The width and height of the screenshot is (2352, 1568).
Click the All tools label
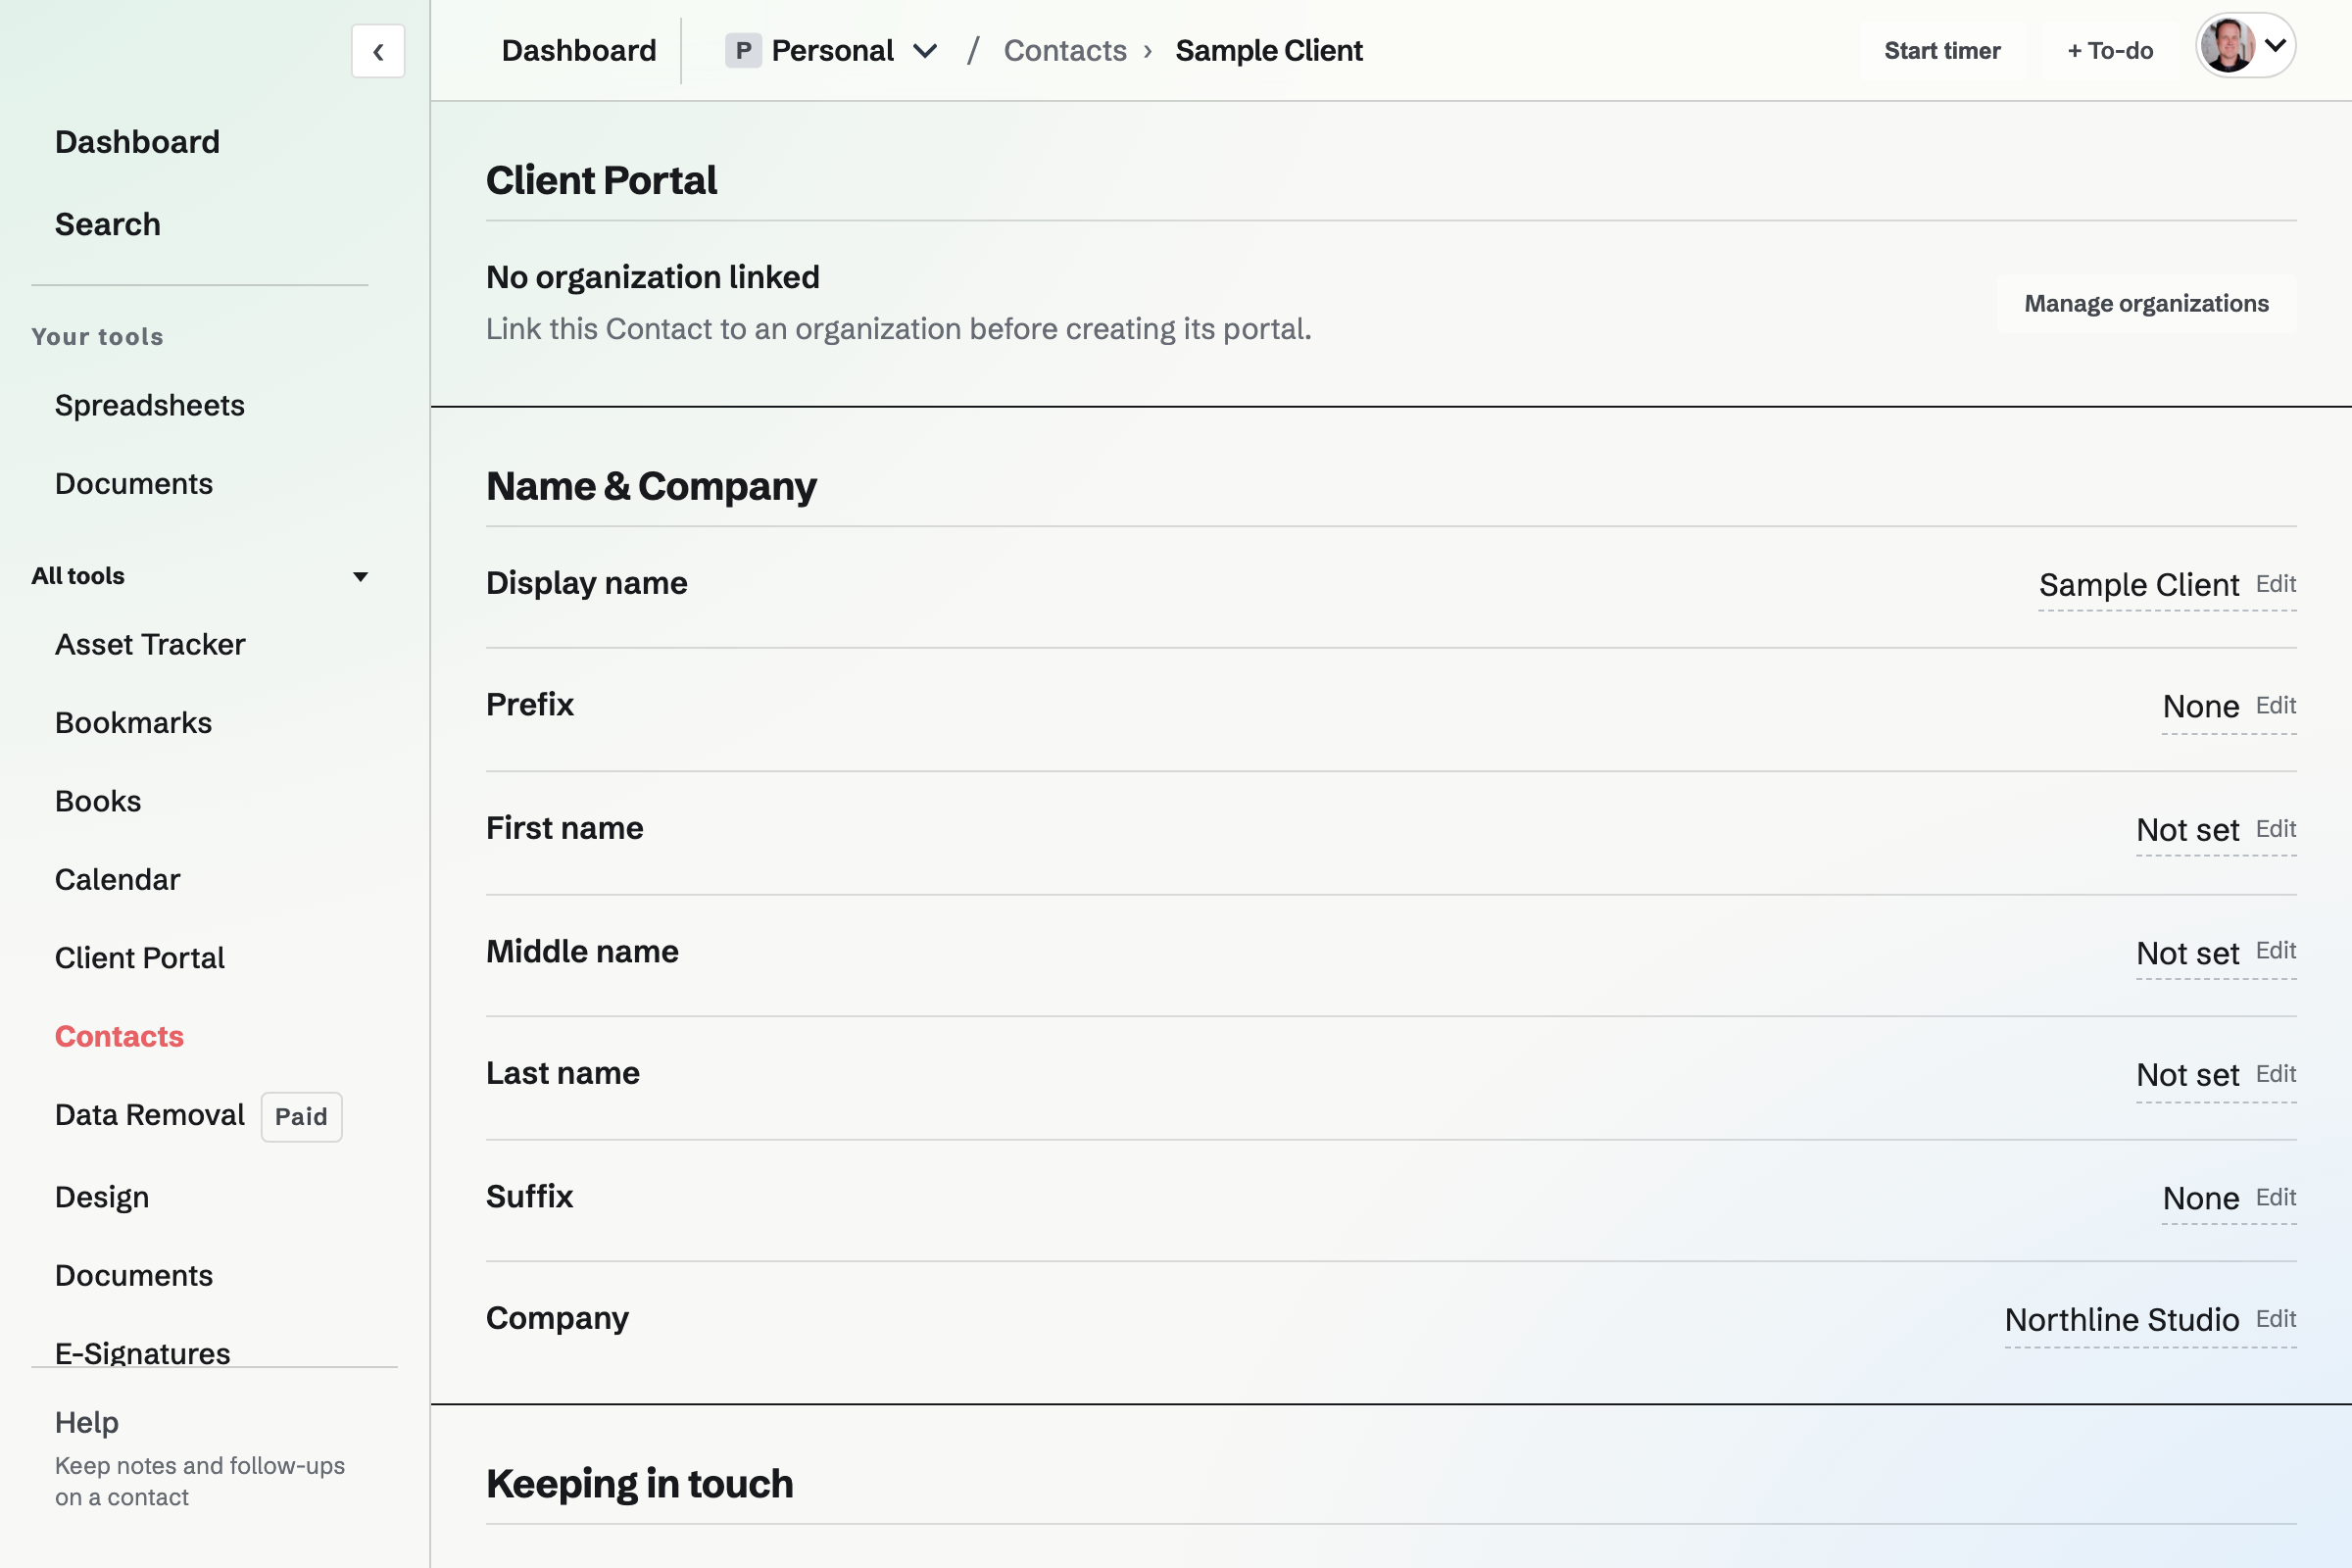[78, 576]
